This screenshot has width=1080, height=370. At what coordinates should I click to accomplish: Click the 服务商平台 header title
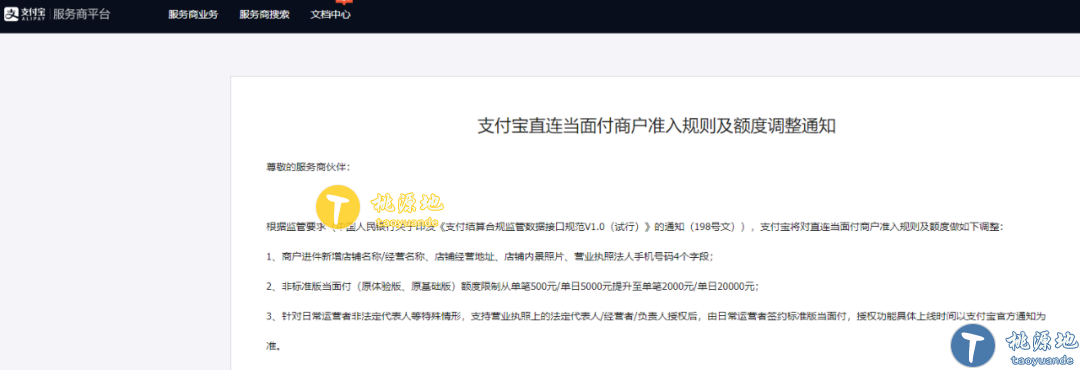tap(81, 14)
